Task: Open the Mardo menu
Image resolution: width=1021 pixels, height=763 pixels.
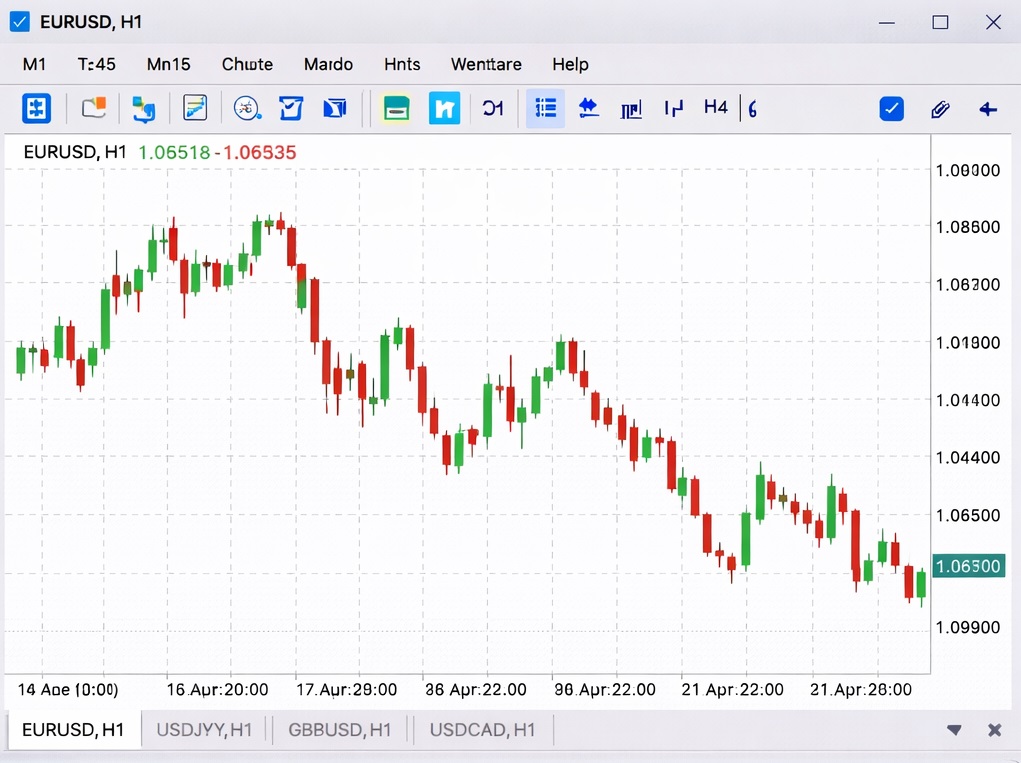Action: click(328, 64)
